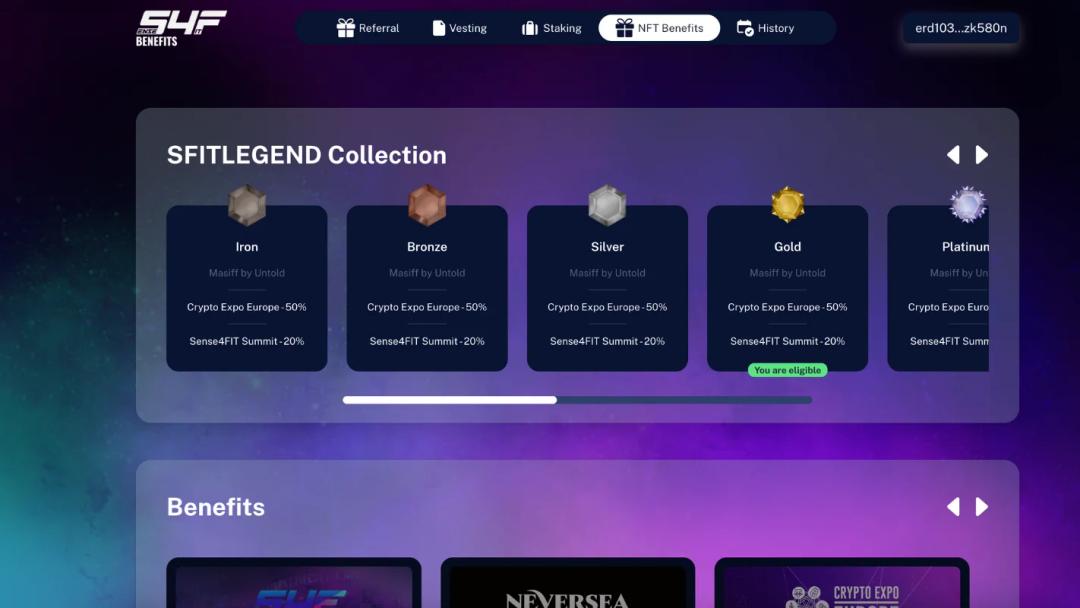Click the 'You are eligible' badge
Viewport: 1080px width, 608px height.
click(787, 370)
